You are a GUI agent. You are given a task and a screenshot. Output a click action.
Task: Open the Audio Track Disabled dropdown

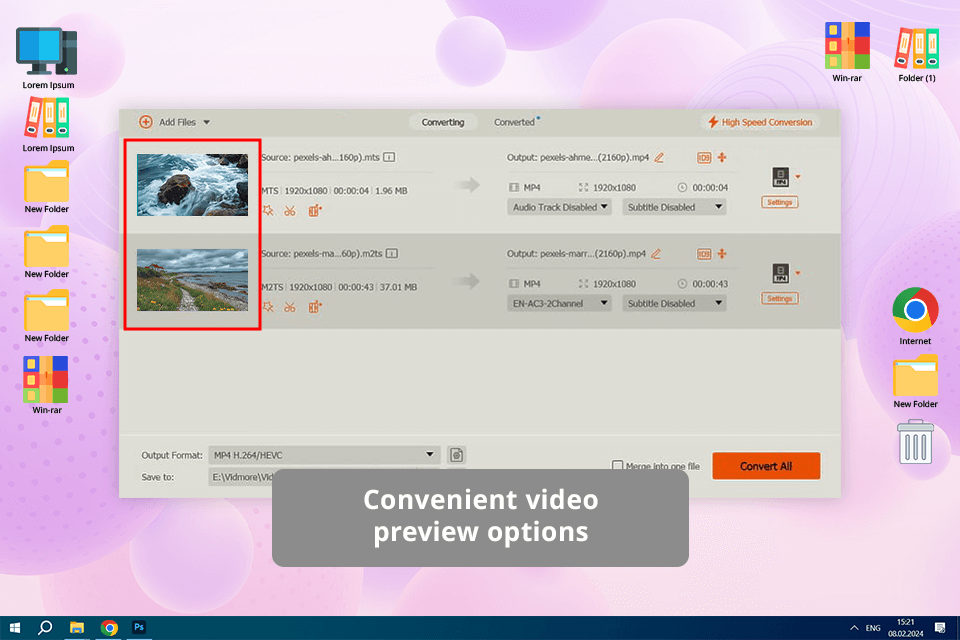[559, 207]
